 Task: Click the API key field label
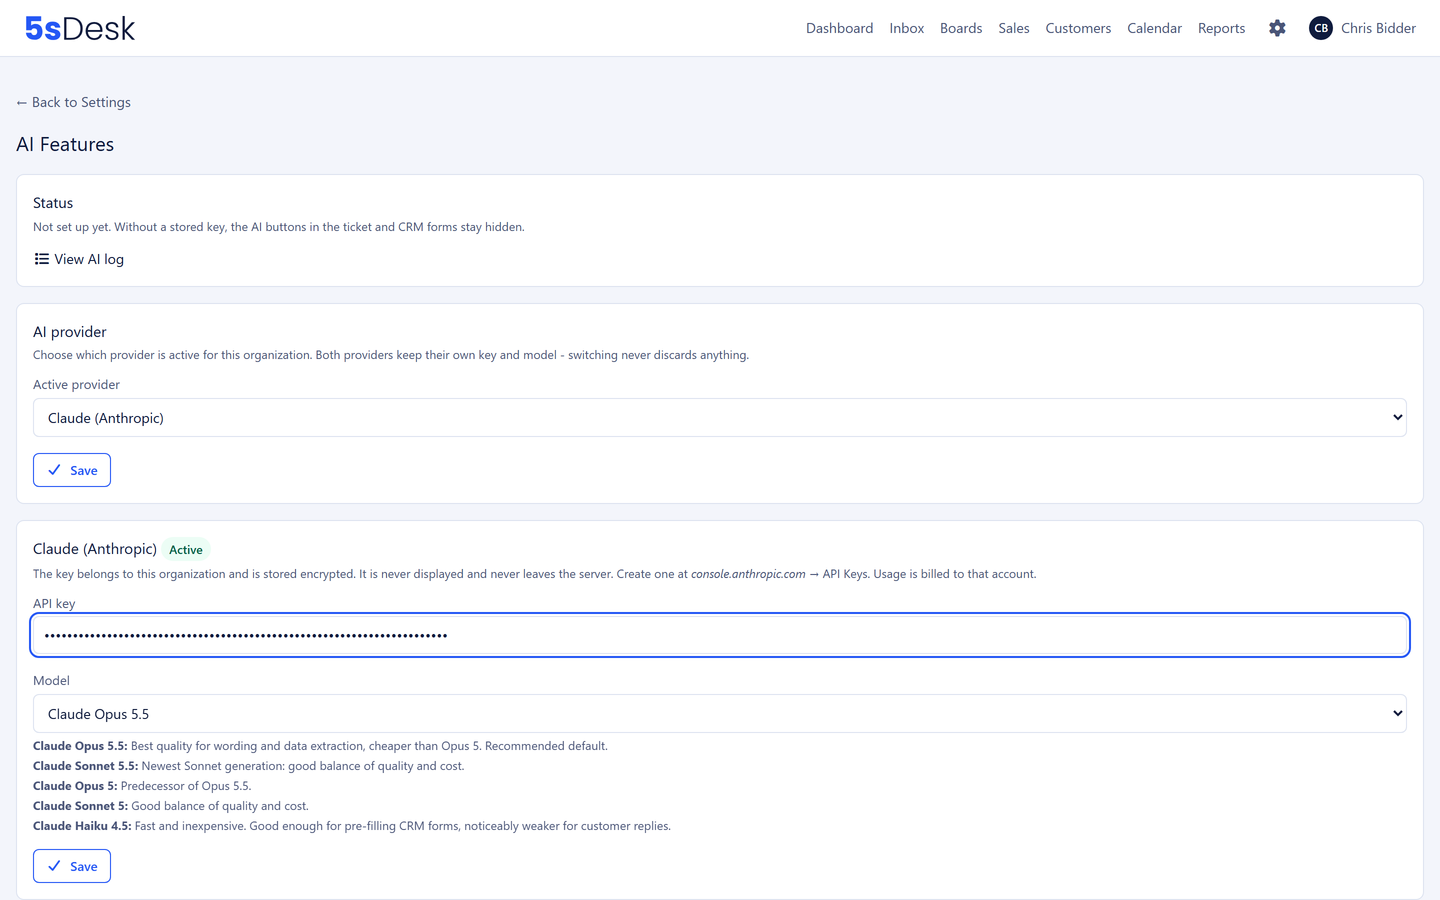[x=54, y=604]
